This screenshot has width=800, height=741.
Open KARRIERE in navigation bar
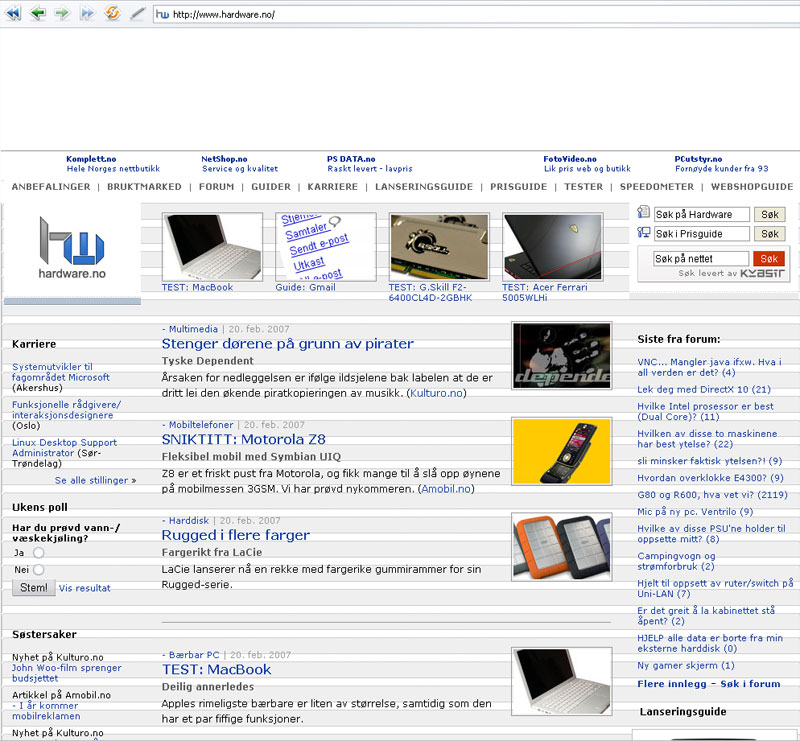point(333,187)
